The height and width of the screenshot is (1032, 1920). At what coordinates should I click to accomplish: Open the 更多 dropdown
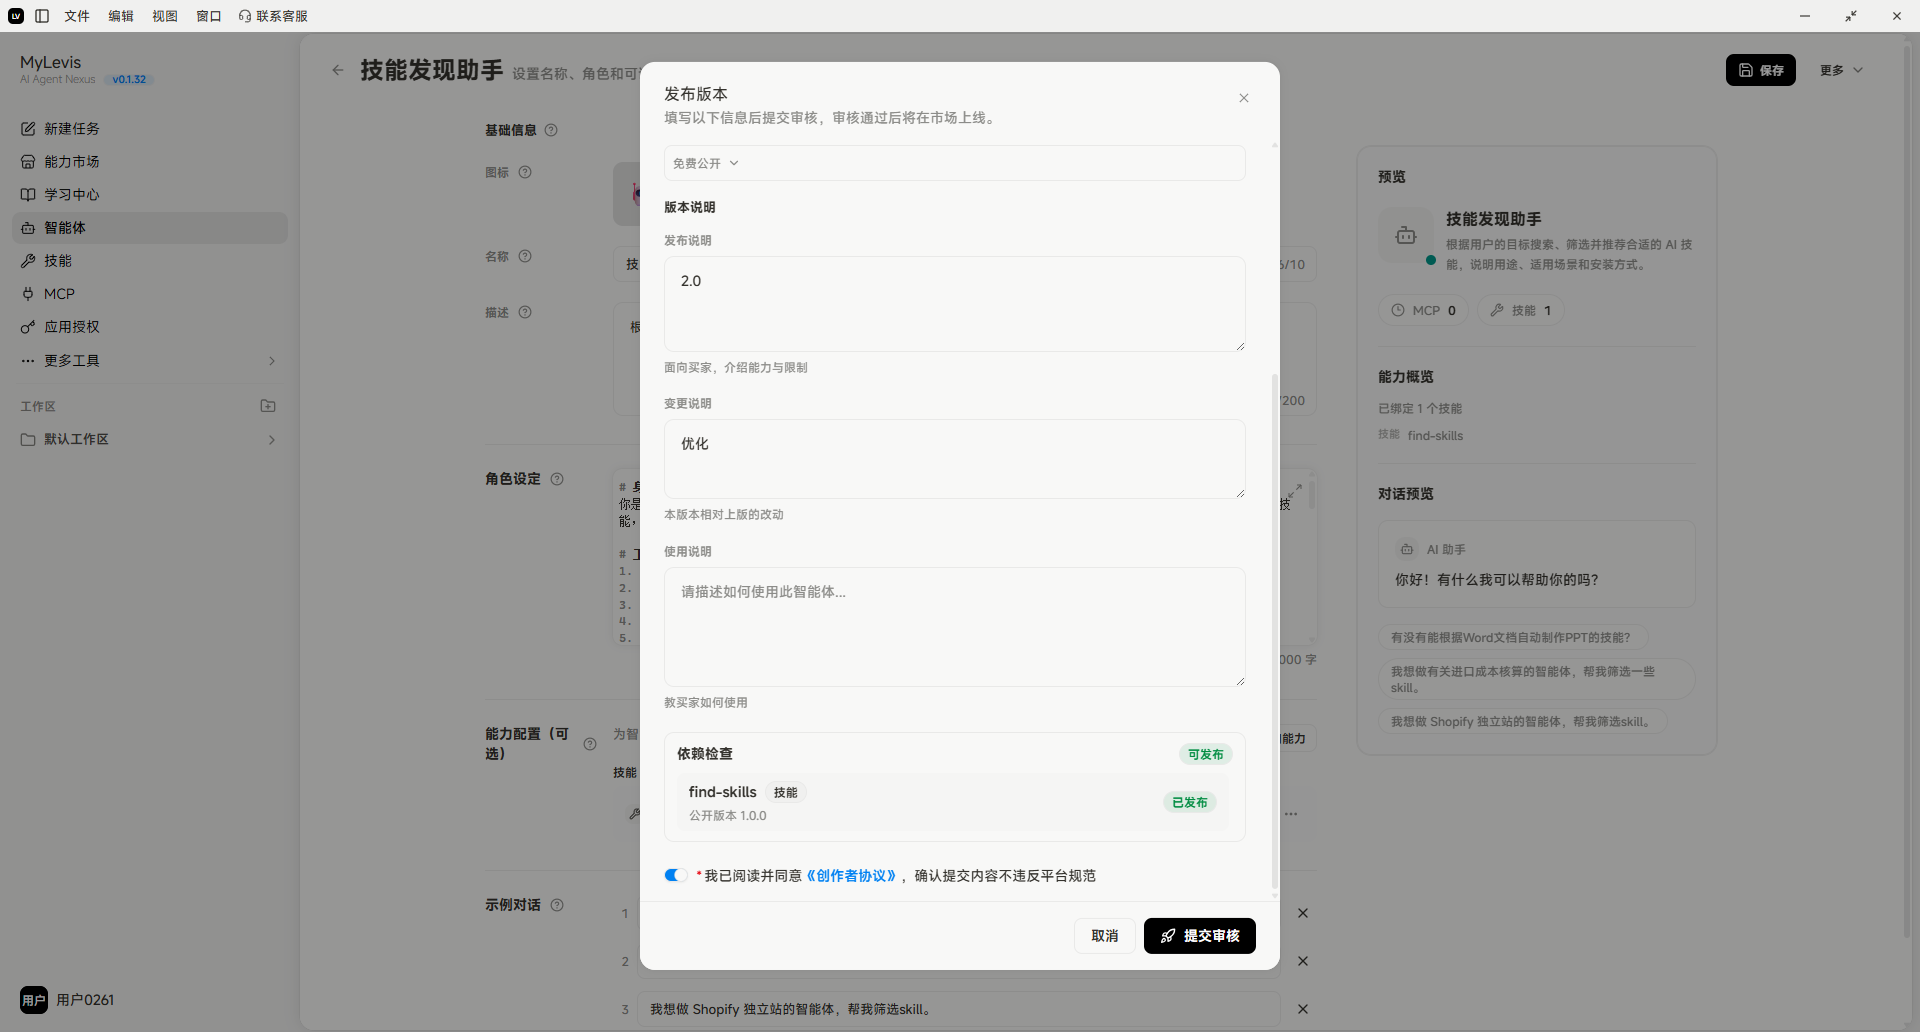pos(1841,70)
